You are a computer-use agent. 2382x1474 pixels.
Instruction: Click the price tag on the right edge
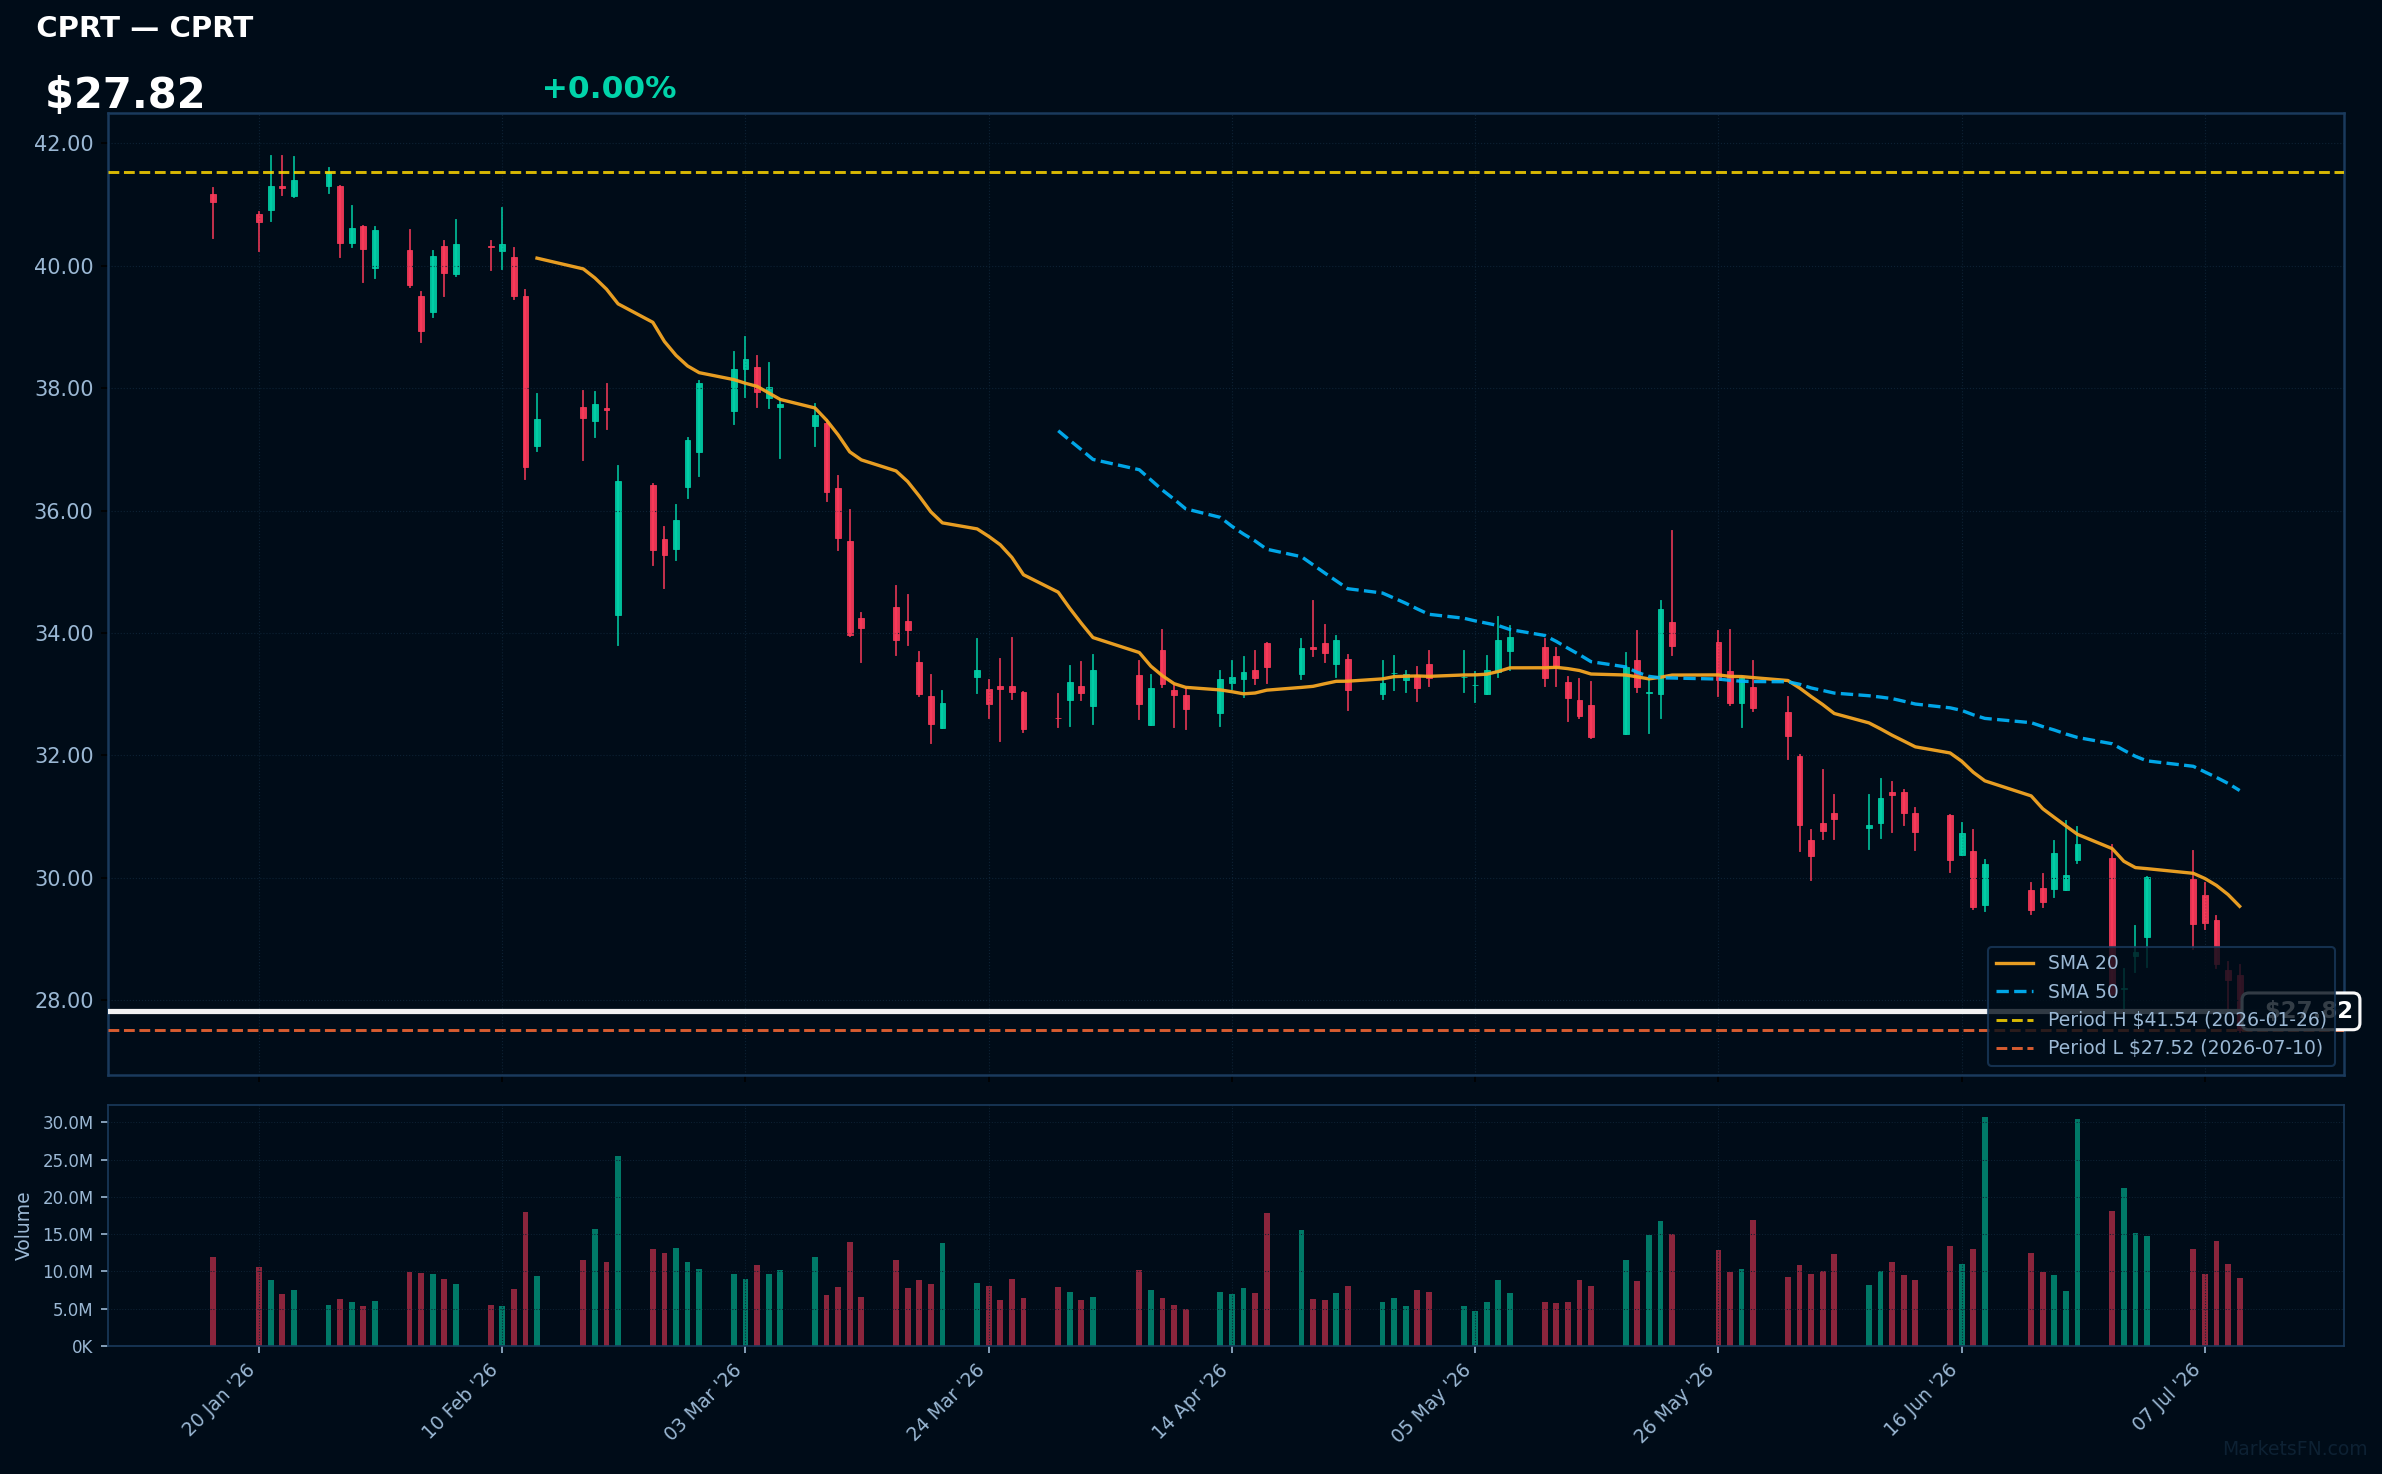2301,1011
